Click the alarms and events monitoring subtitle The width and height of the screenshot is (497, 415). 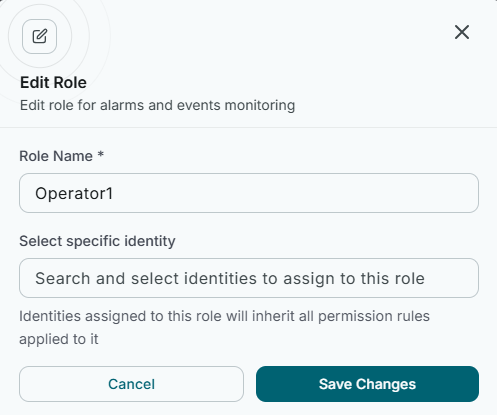[x=157, y=105]
